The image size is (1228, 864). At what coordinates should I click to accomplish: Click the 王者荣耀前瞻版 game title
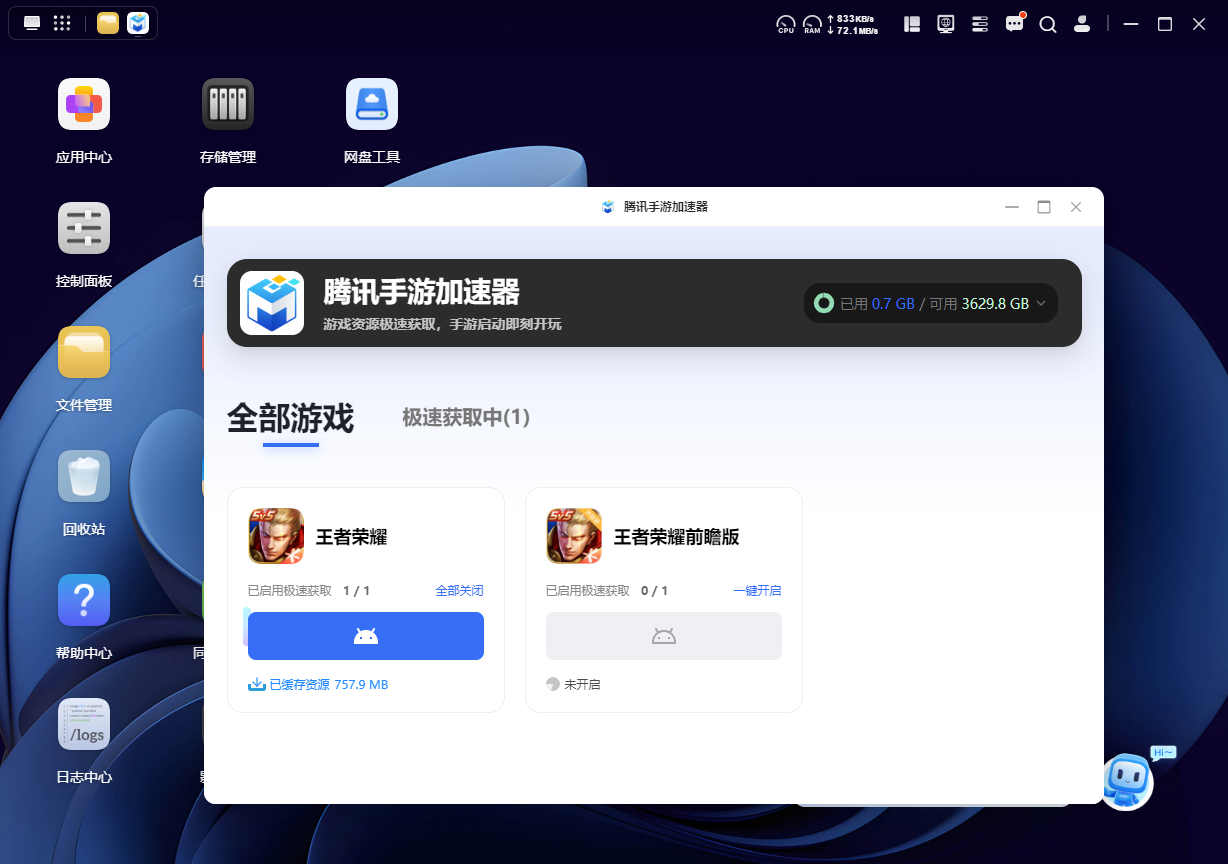pyautogui.click(x=677, y=537)
